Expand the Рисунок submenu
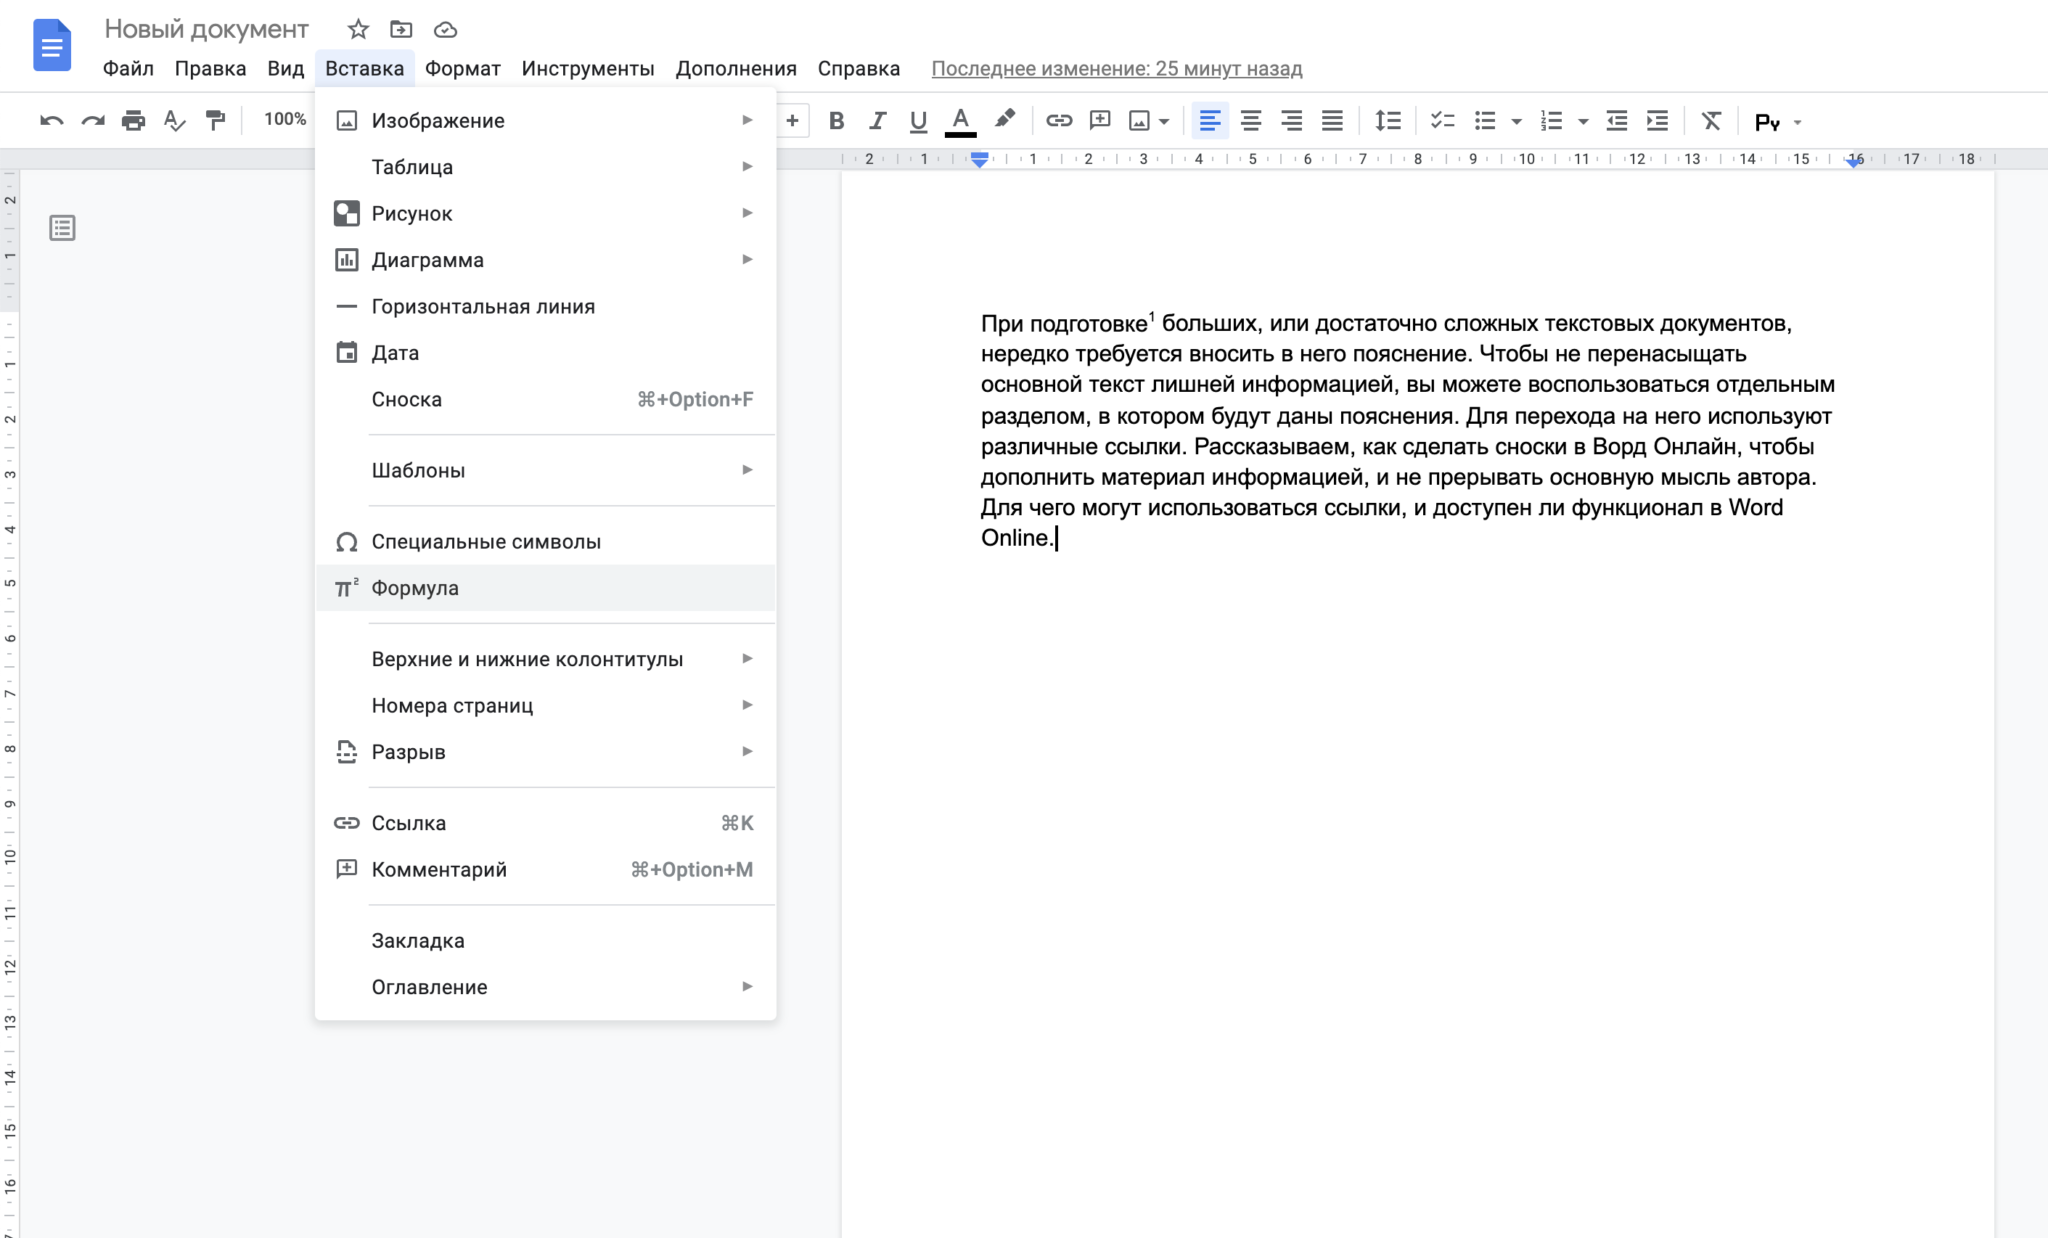This screenshot has width=2048, height=1238. pos(545,213)
